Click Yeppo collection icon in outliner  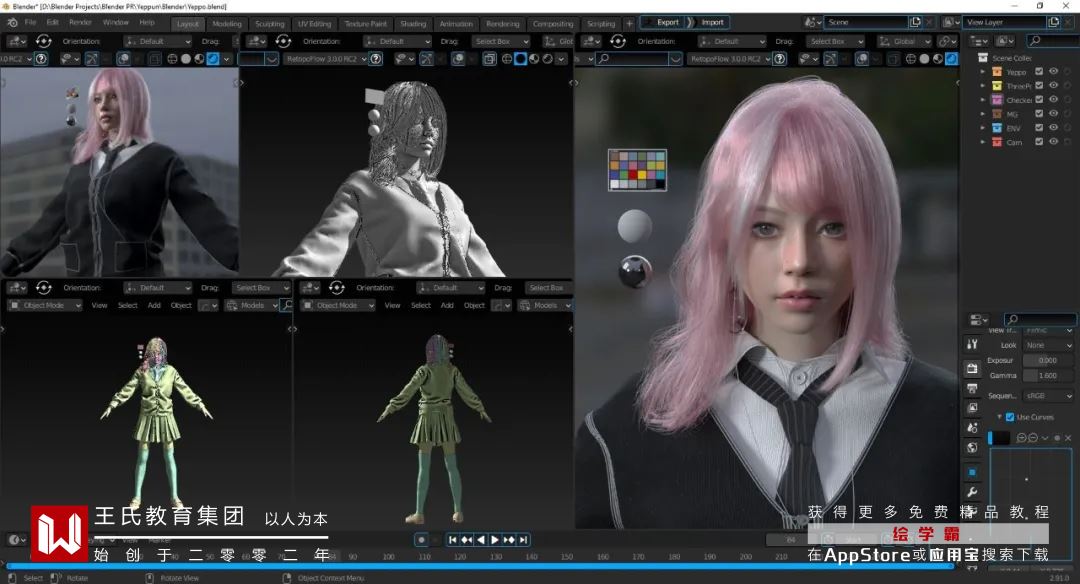tap(997, 72)
